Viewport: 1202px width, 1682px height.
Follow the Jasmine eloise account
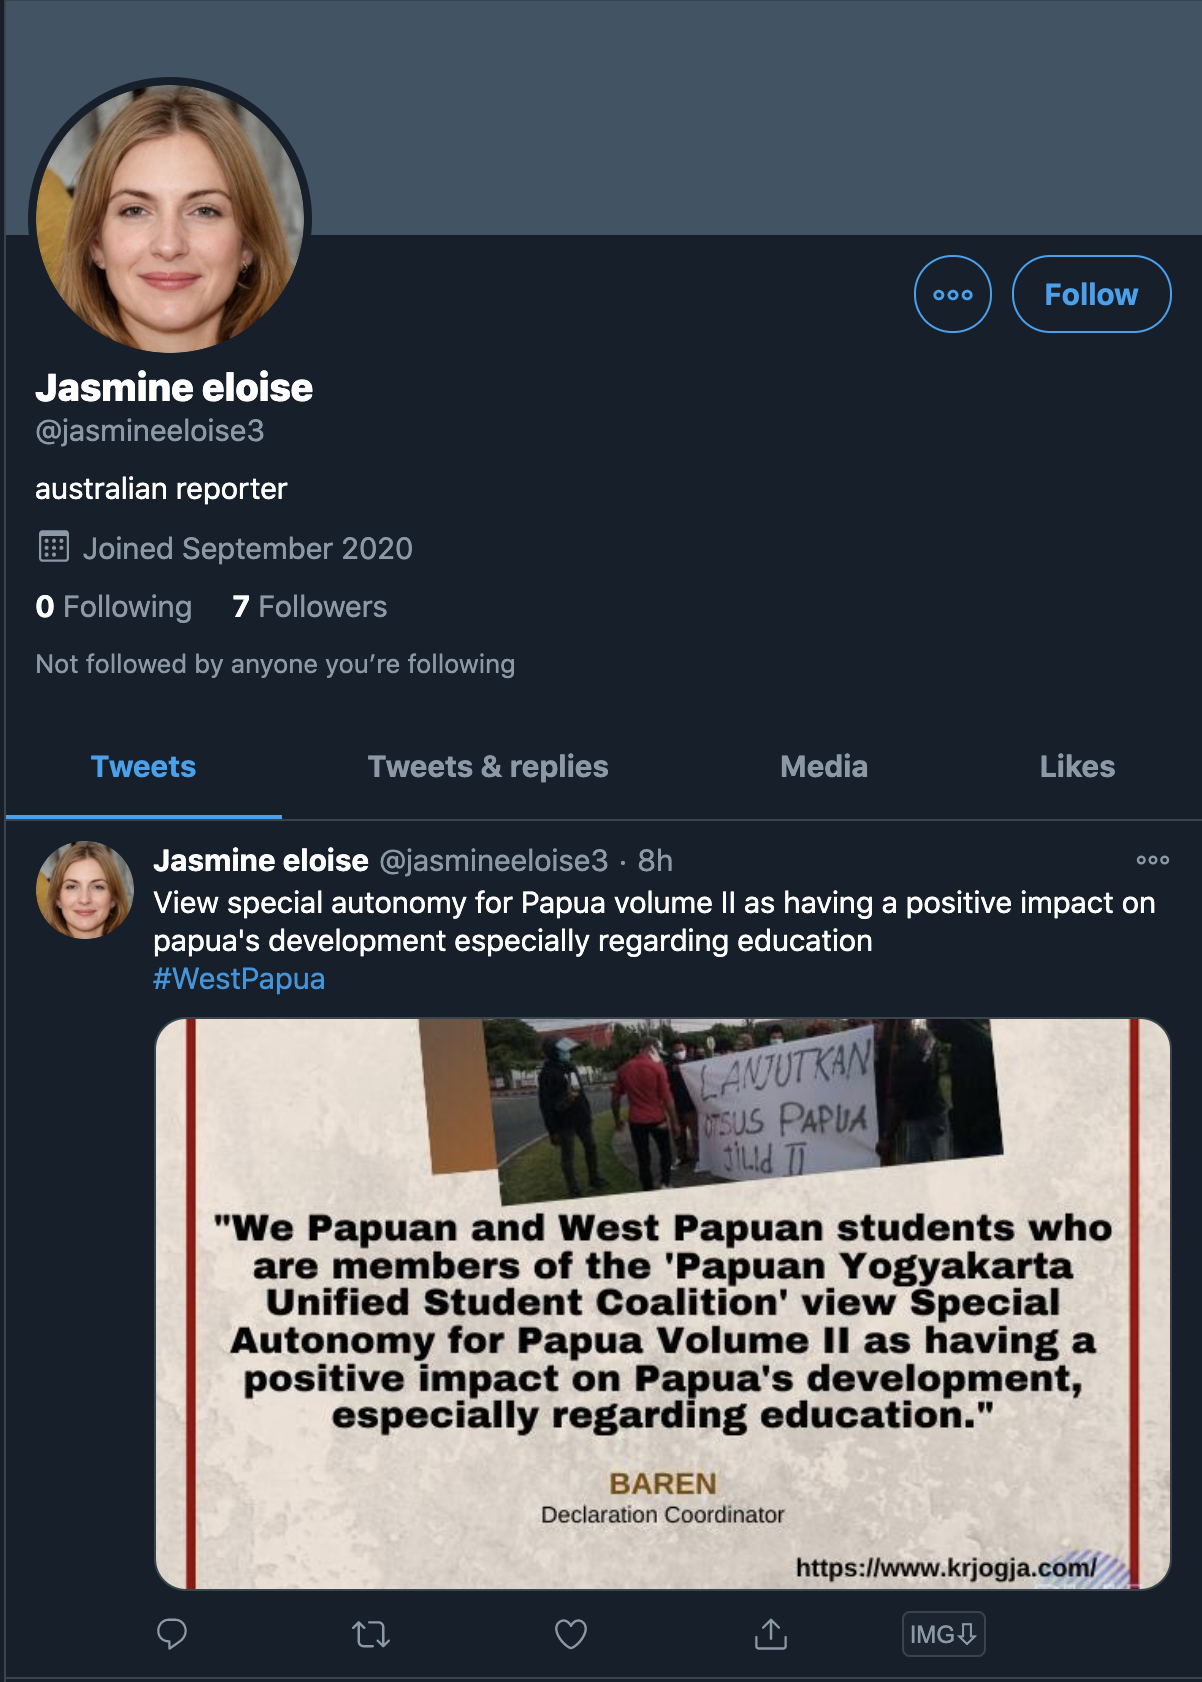1091,294
